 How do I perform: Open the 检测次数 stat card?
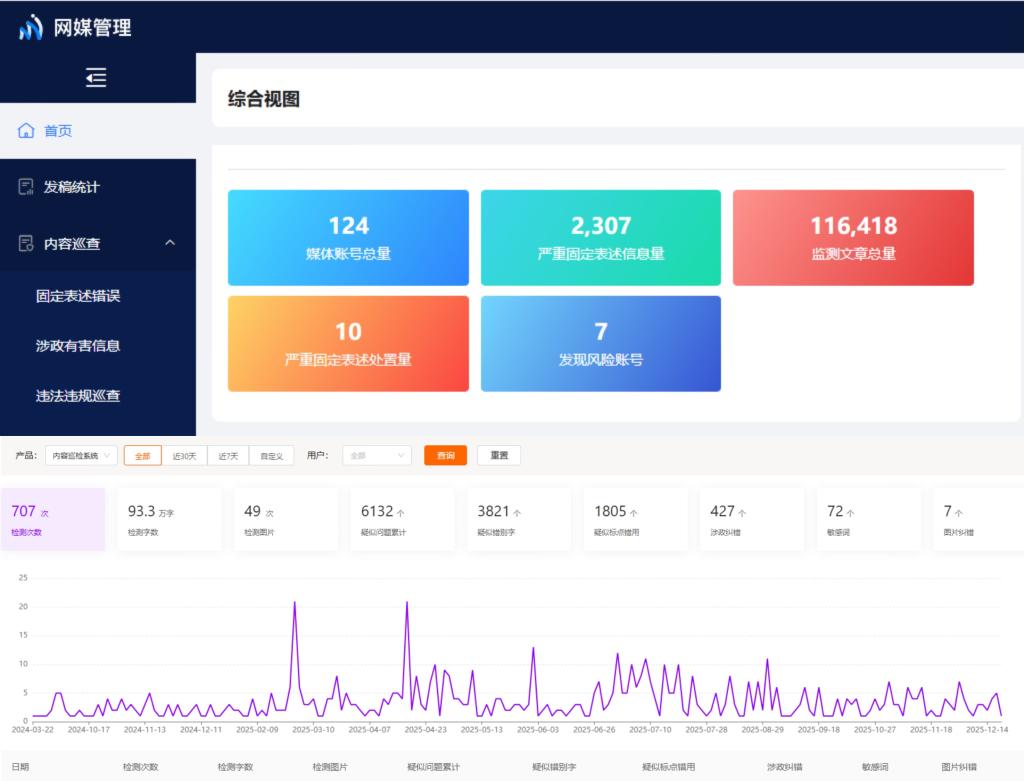52,518
